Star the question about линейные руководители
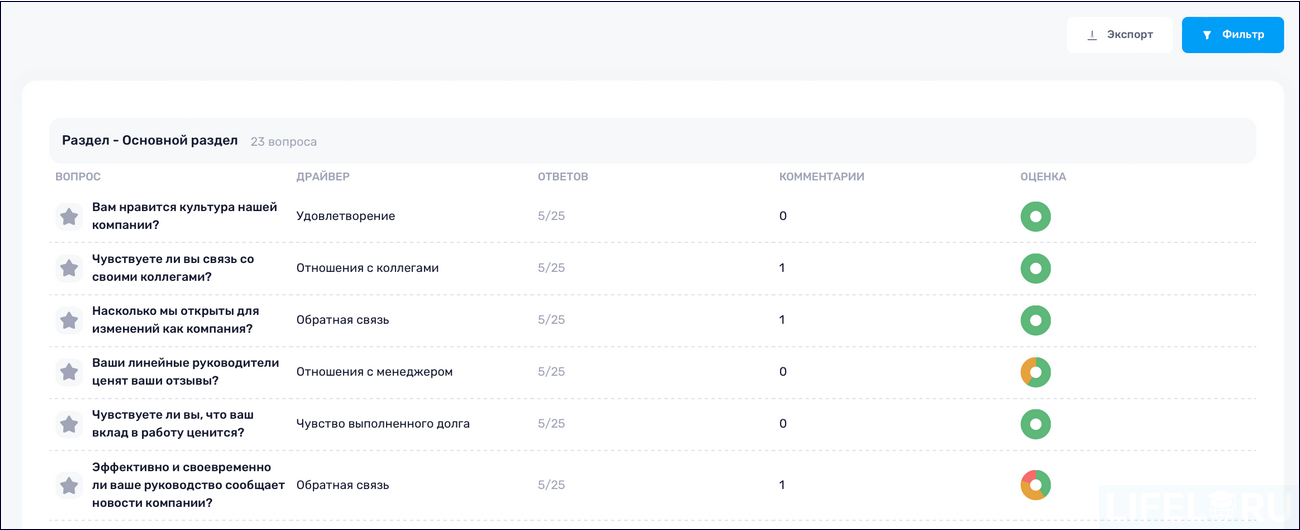The width and height of the screenshot is (1300, 530). pyautogui.click(x=69, y=372)
